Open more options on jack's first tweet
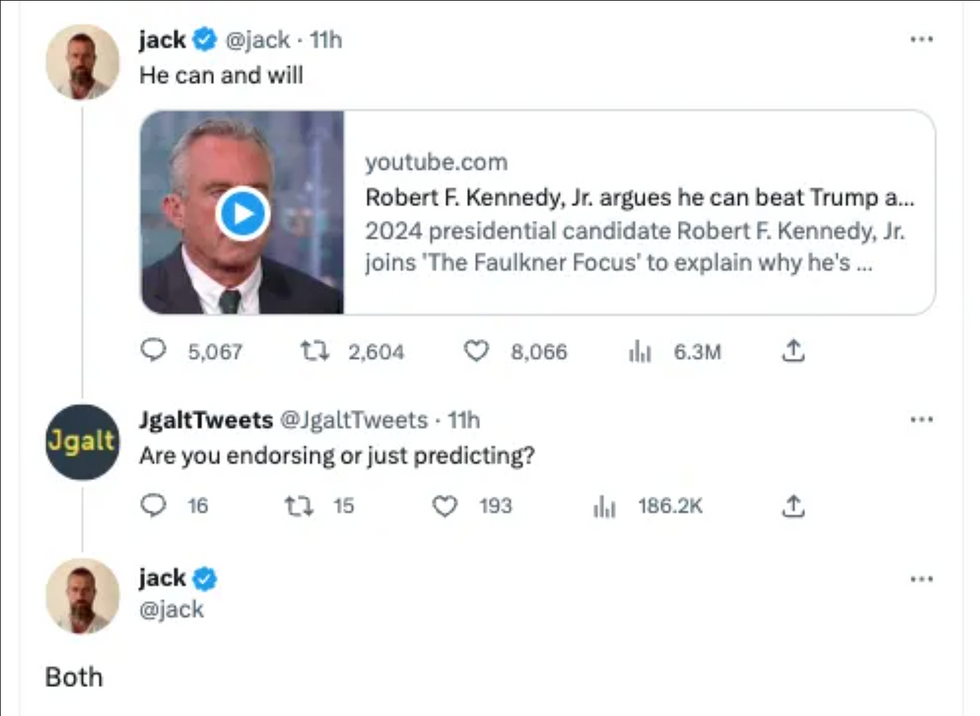Screen dimensions: 980x716 [x=921, y=40]
